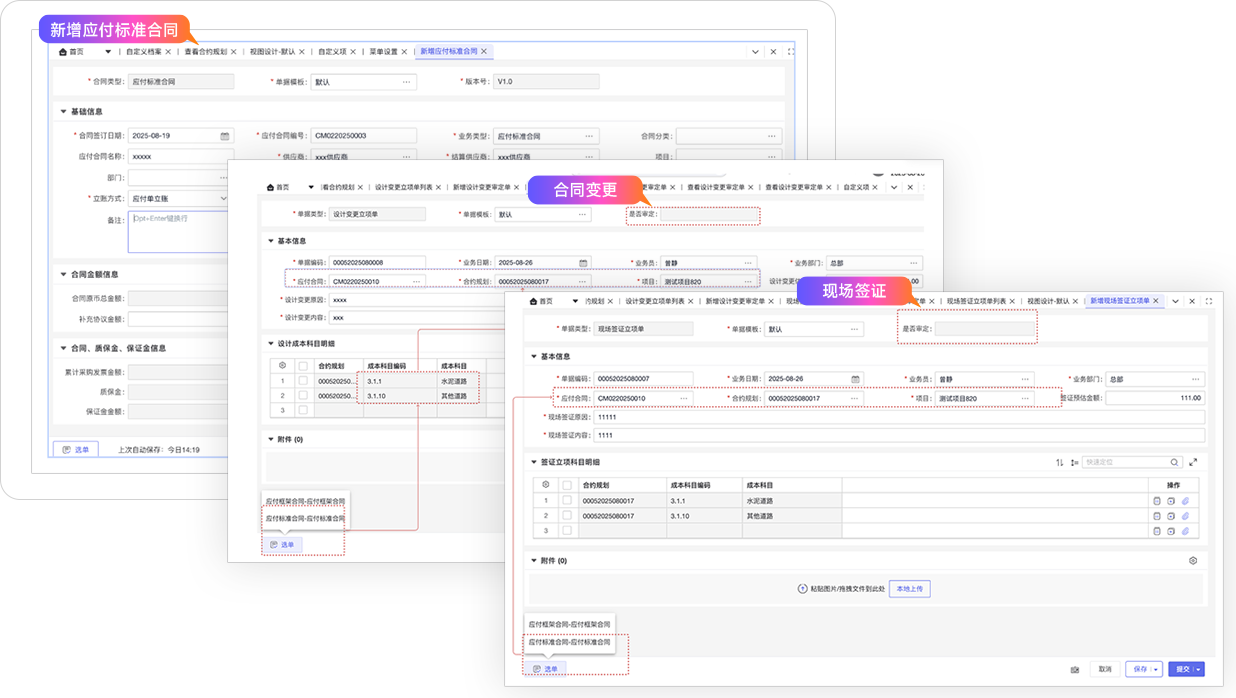
Task: Open the 提交 button dropdown arrow
Action: click(1198, 669)
